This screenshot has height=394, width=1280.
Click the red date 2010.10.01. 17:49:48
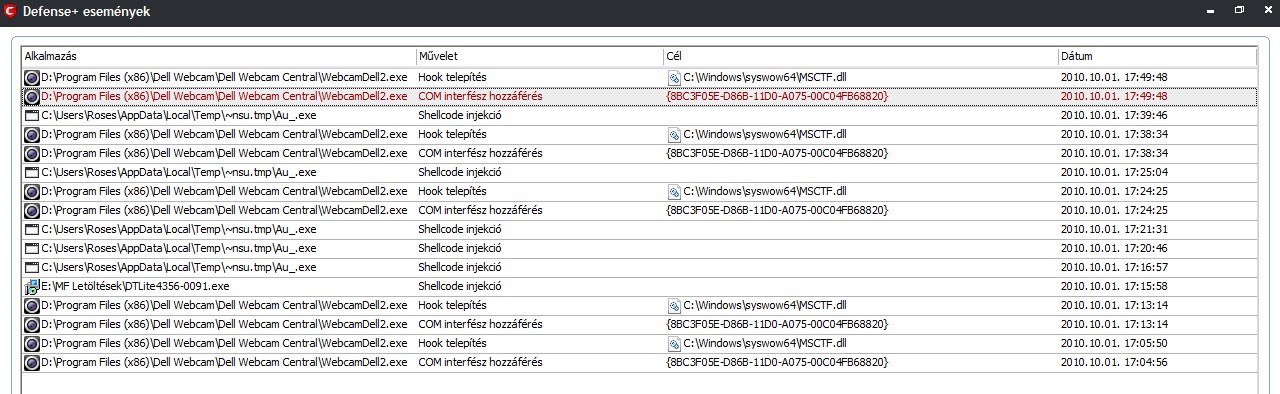[1114, 96]
